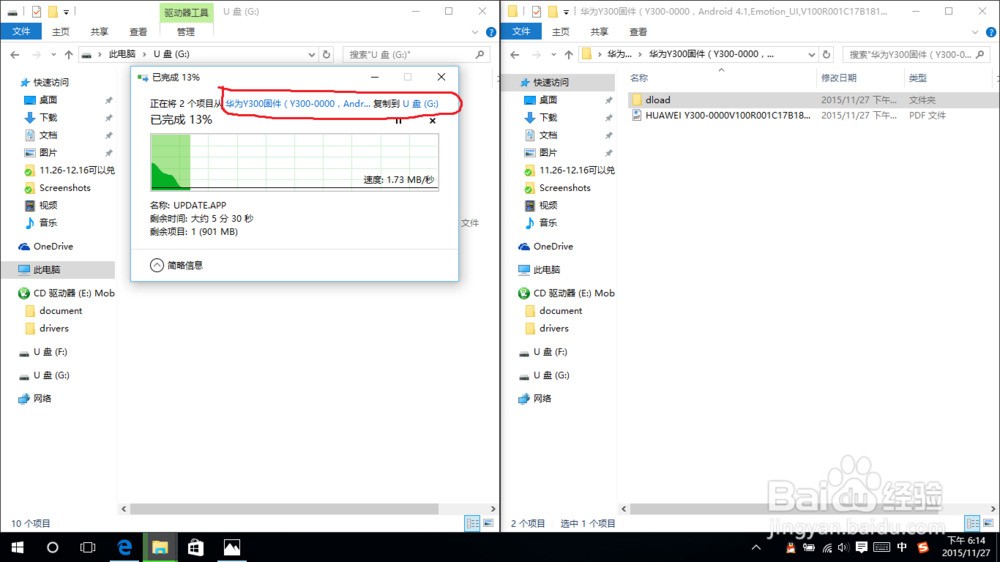The width and height of the screenshot is (1000, 562).
Task: Switch to 查看 tab in left window
Action: pos(138,32)
